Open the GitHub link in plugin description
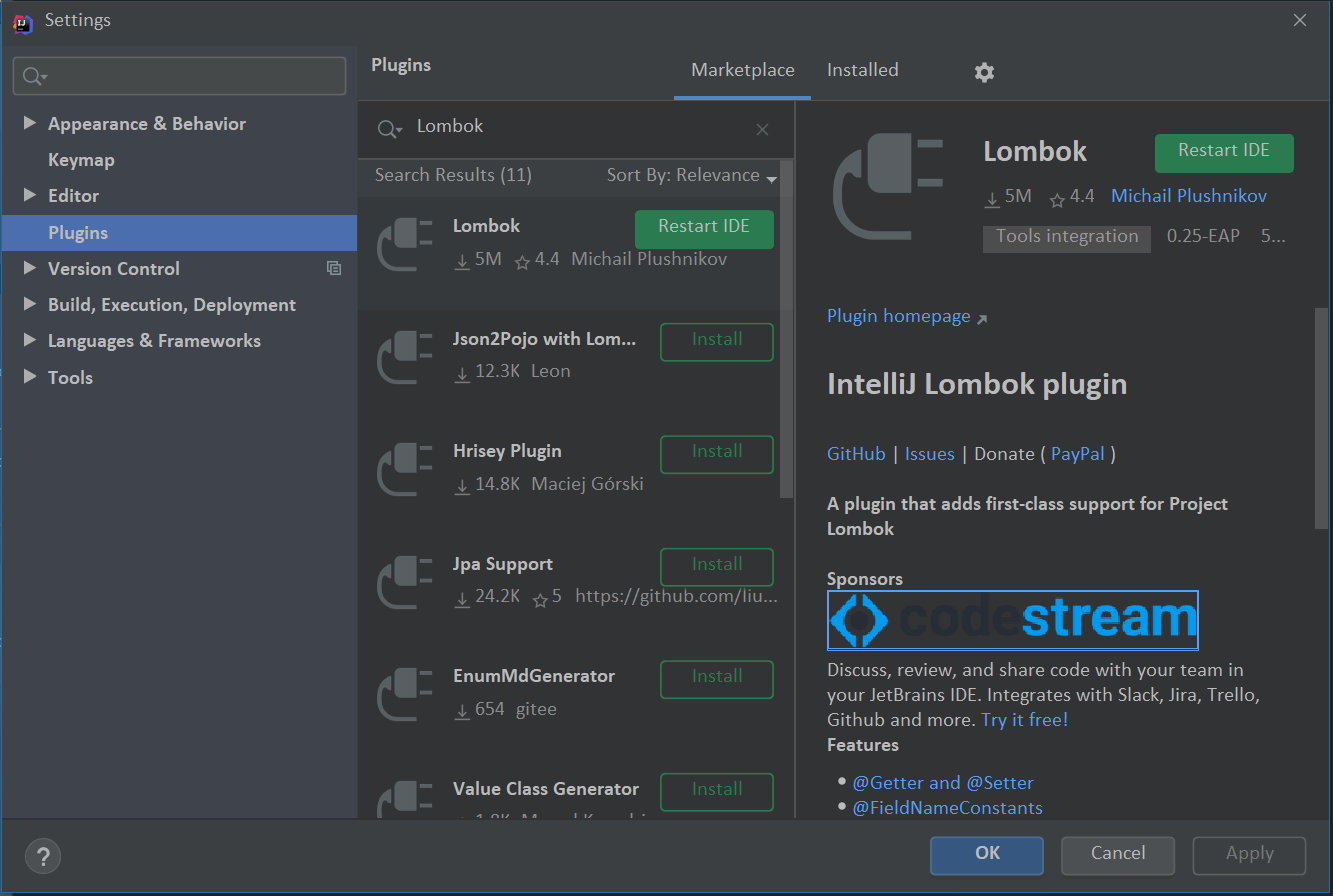Viewport: 1333px width, 896px height. click(856, 454)
